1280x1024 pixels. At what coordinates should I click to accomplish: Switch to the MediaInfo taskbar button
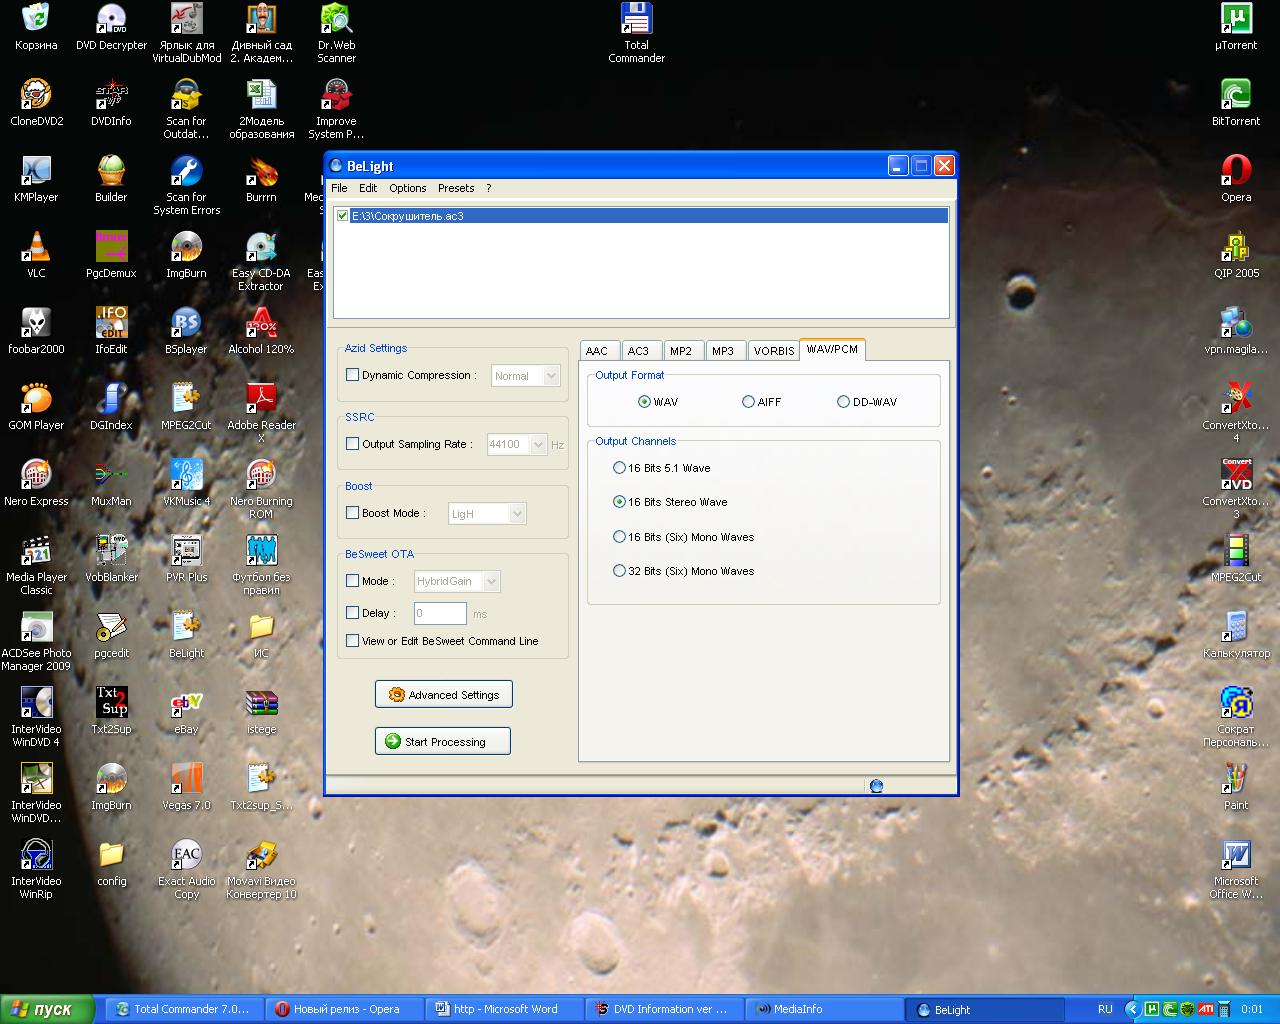825,1009
